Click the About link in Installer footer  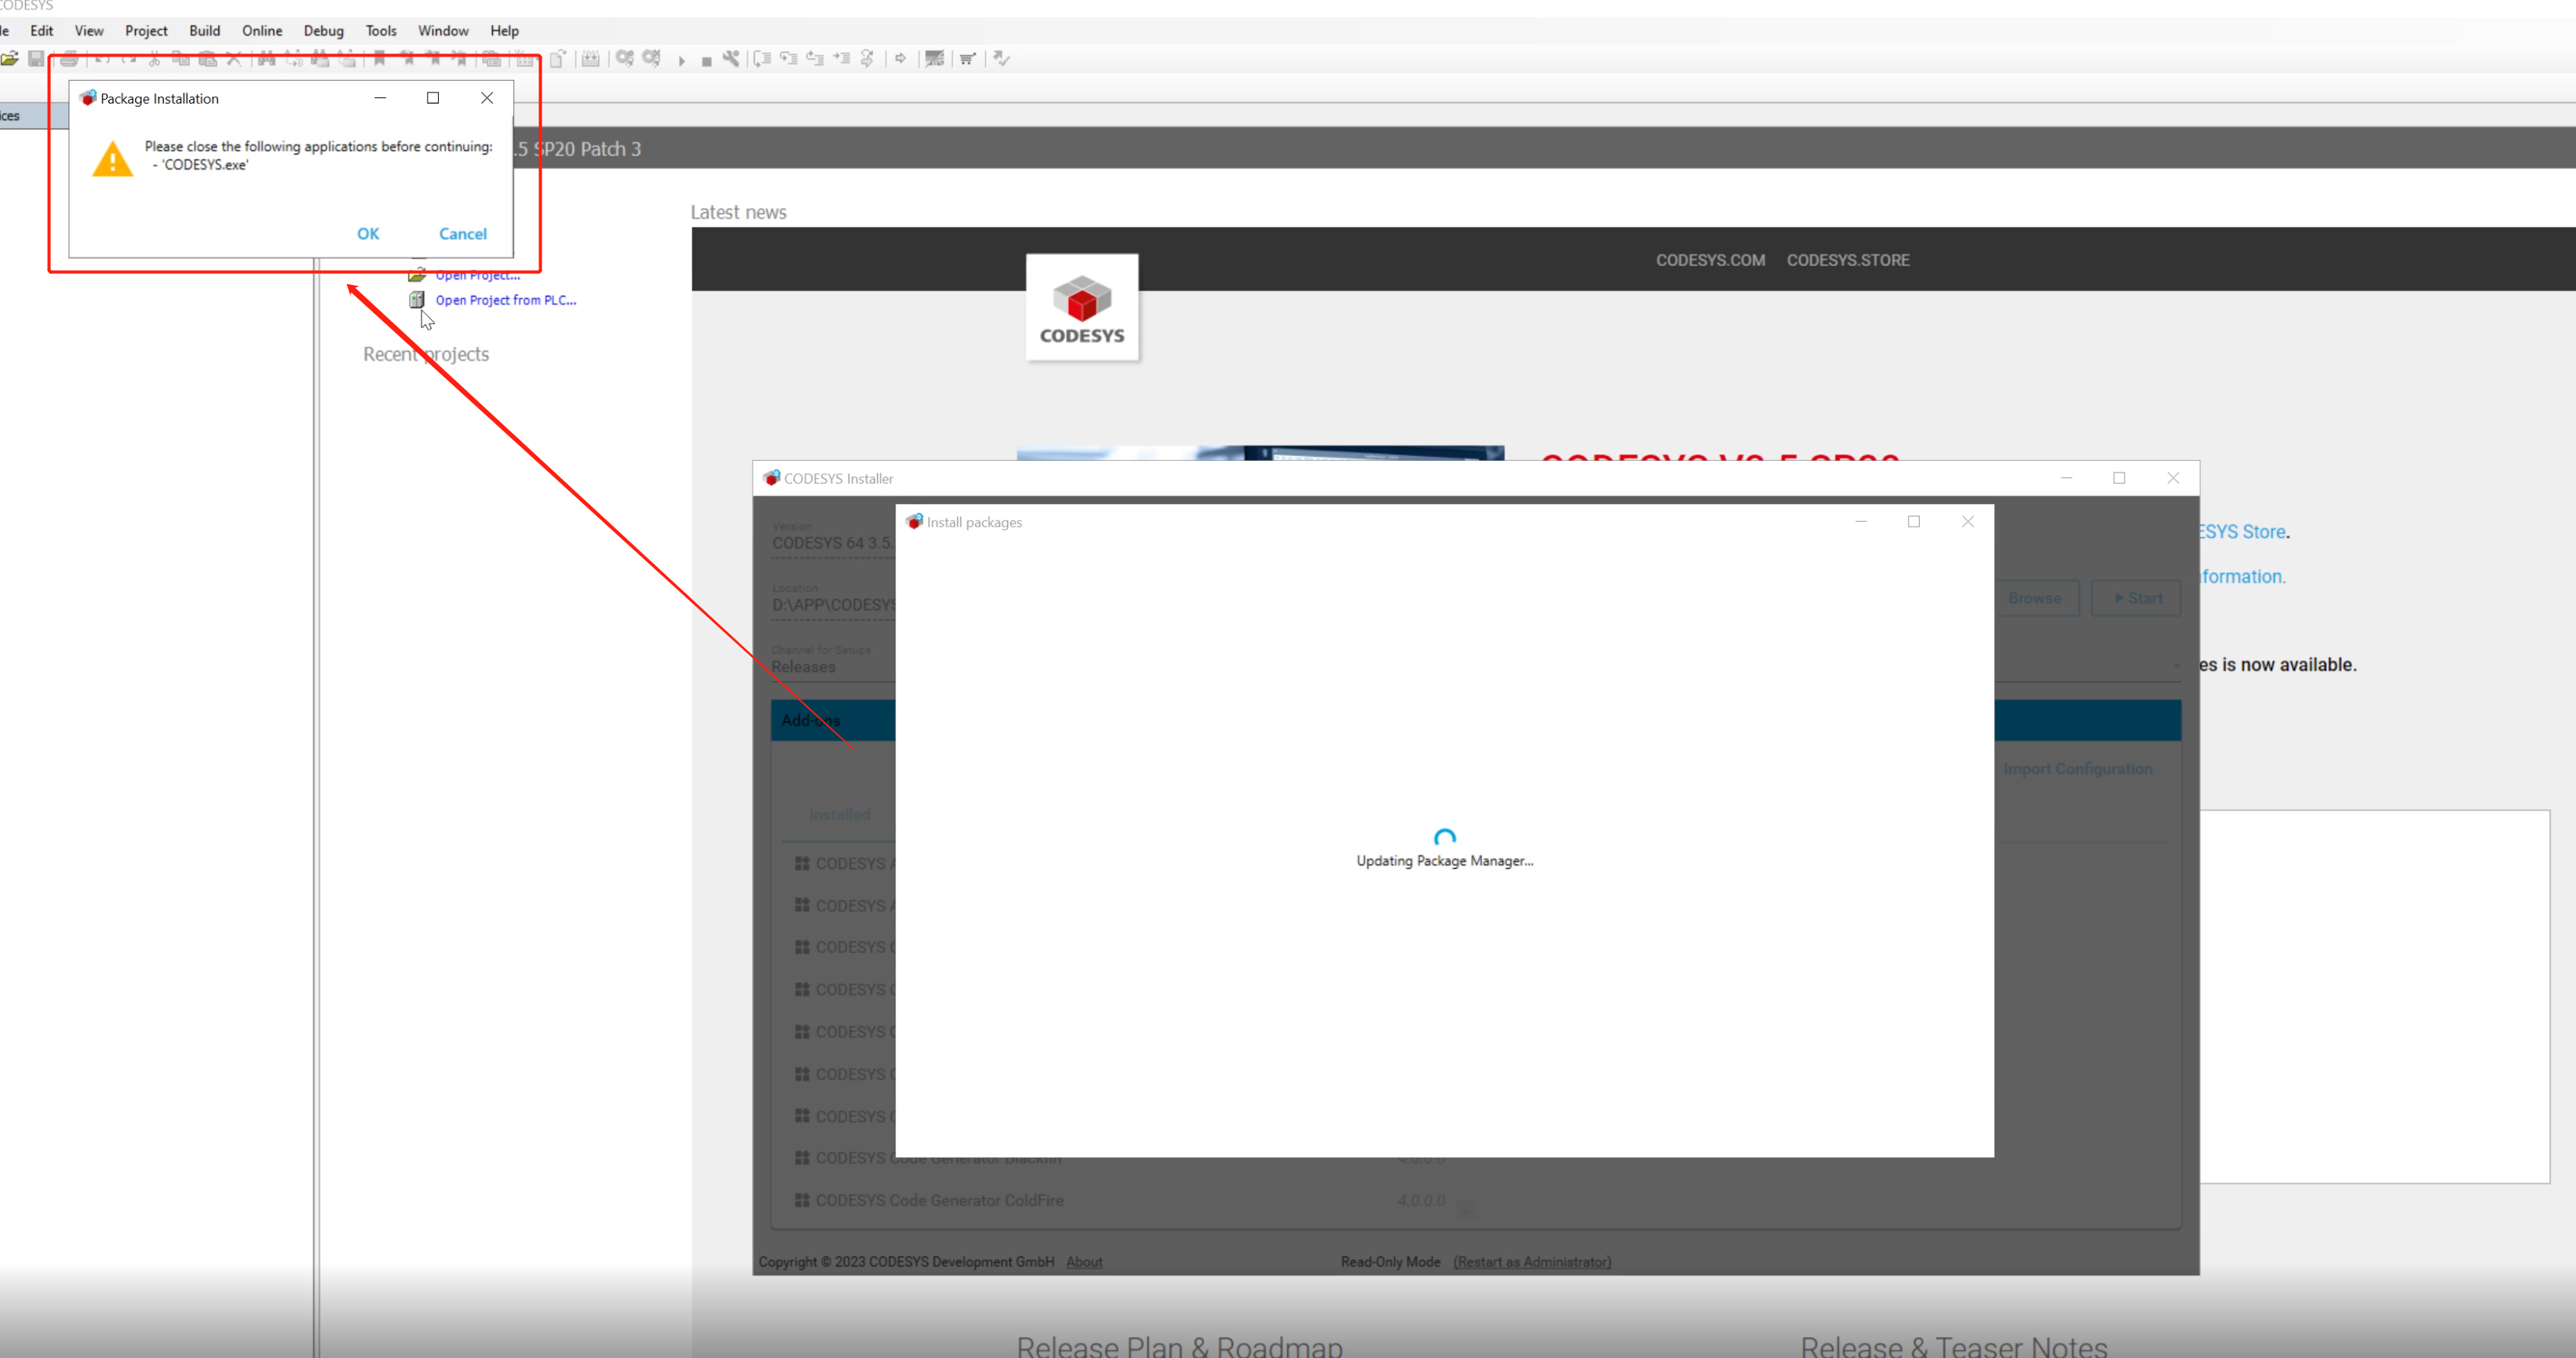pos(1084,1262)
